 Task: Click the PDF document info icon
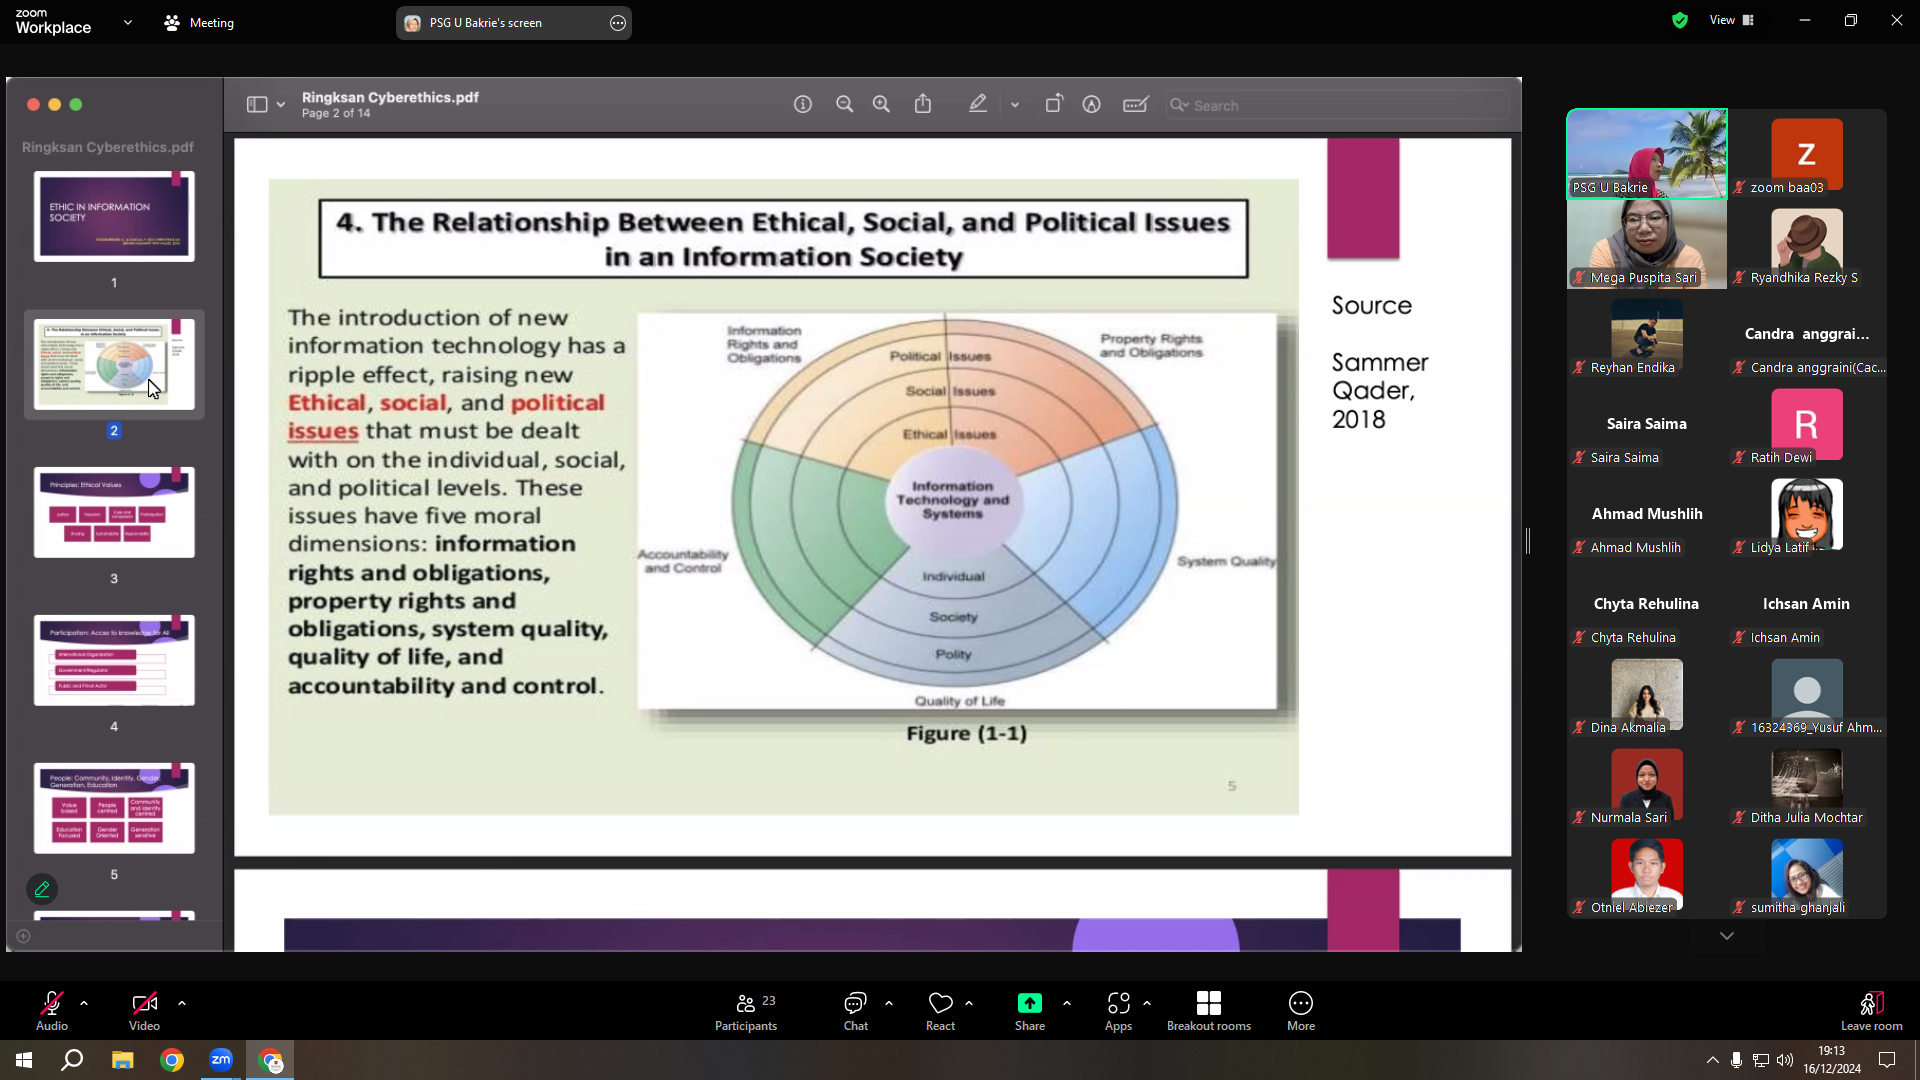(x=803, y=104)
